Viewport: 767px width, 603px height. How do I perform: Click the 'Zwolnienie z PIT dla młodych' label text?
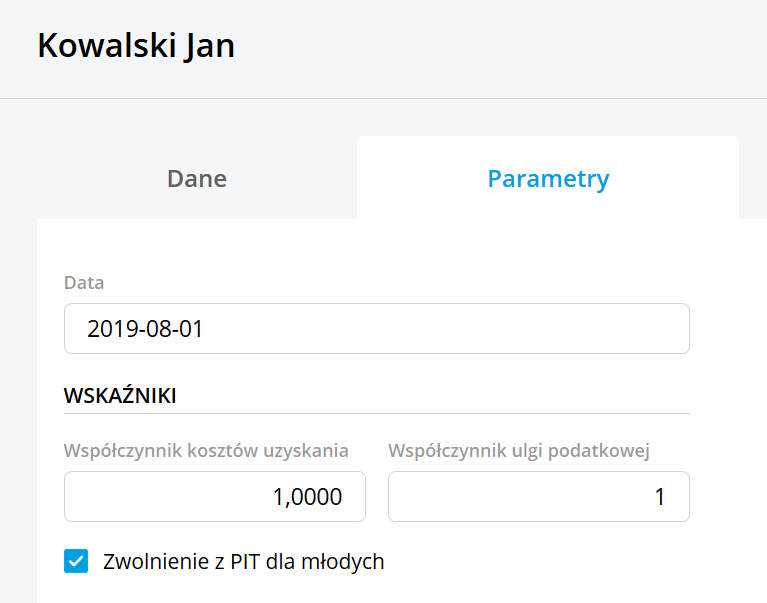244,561
